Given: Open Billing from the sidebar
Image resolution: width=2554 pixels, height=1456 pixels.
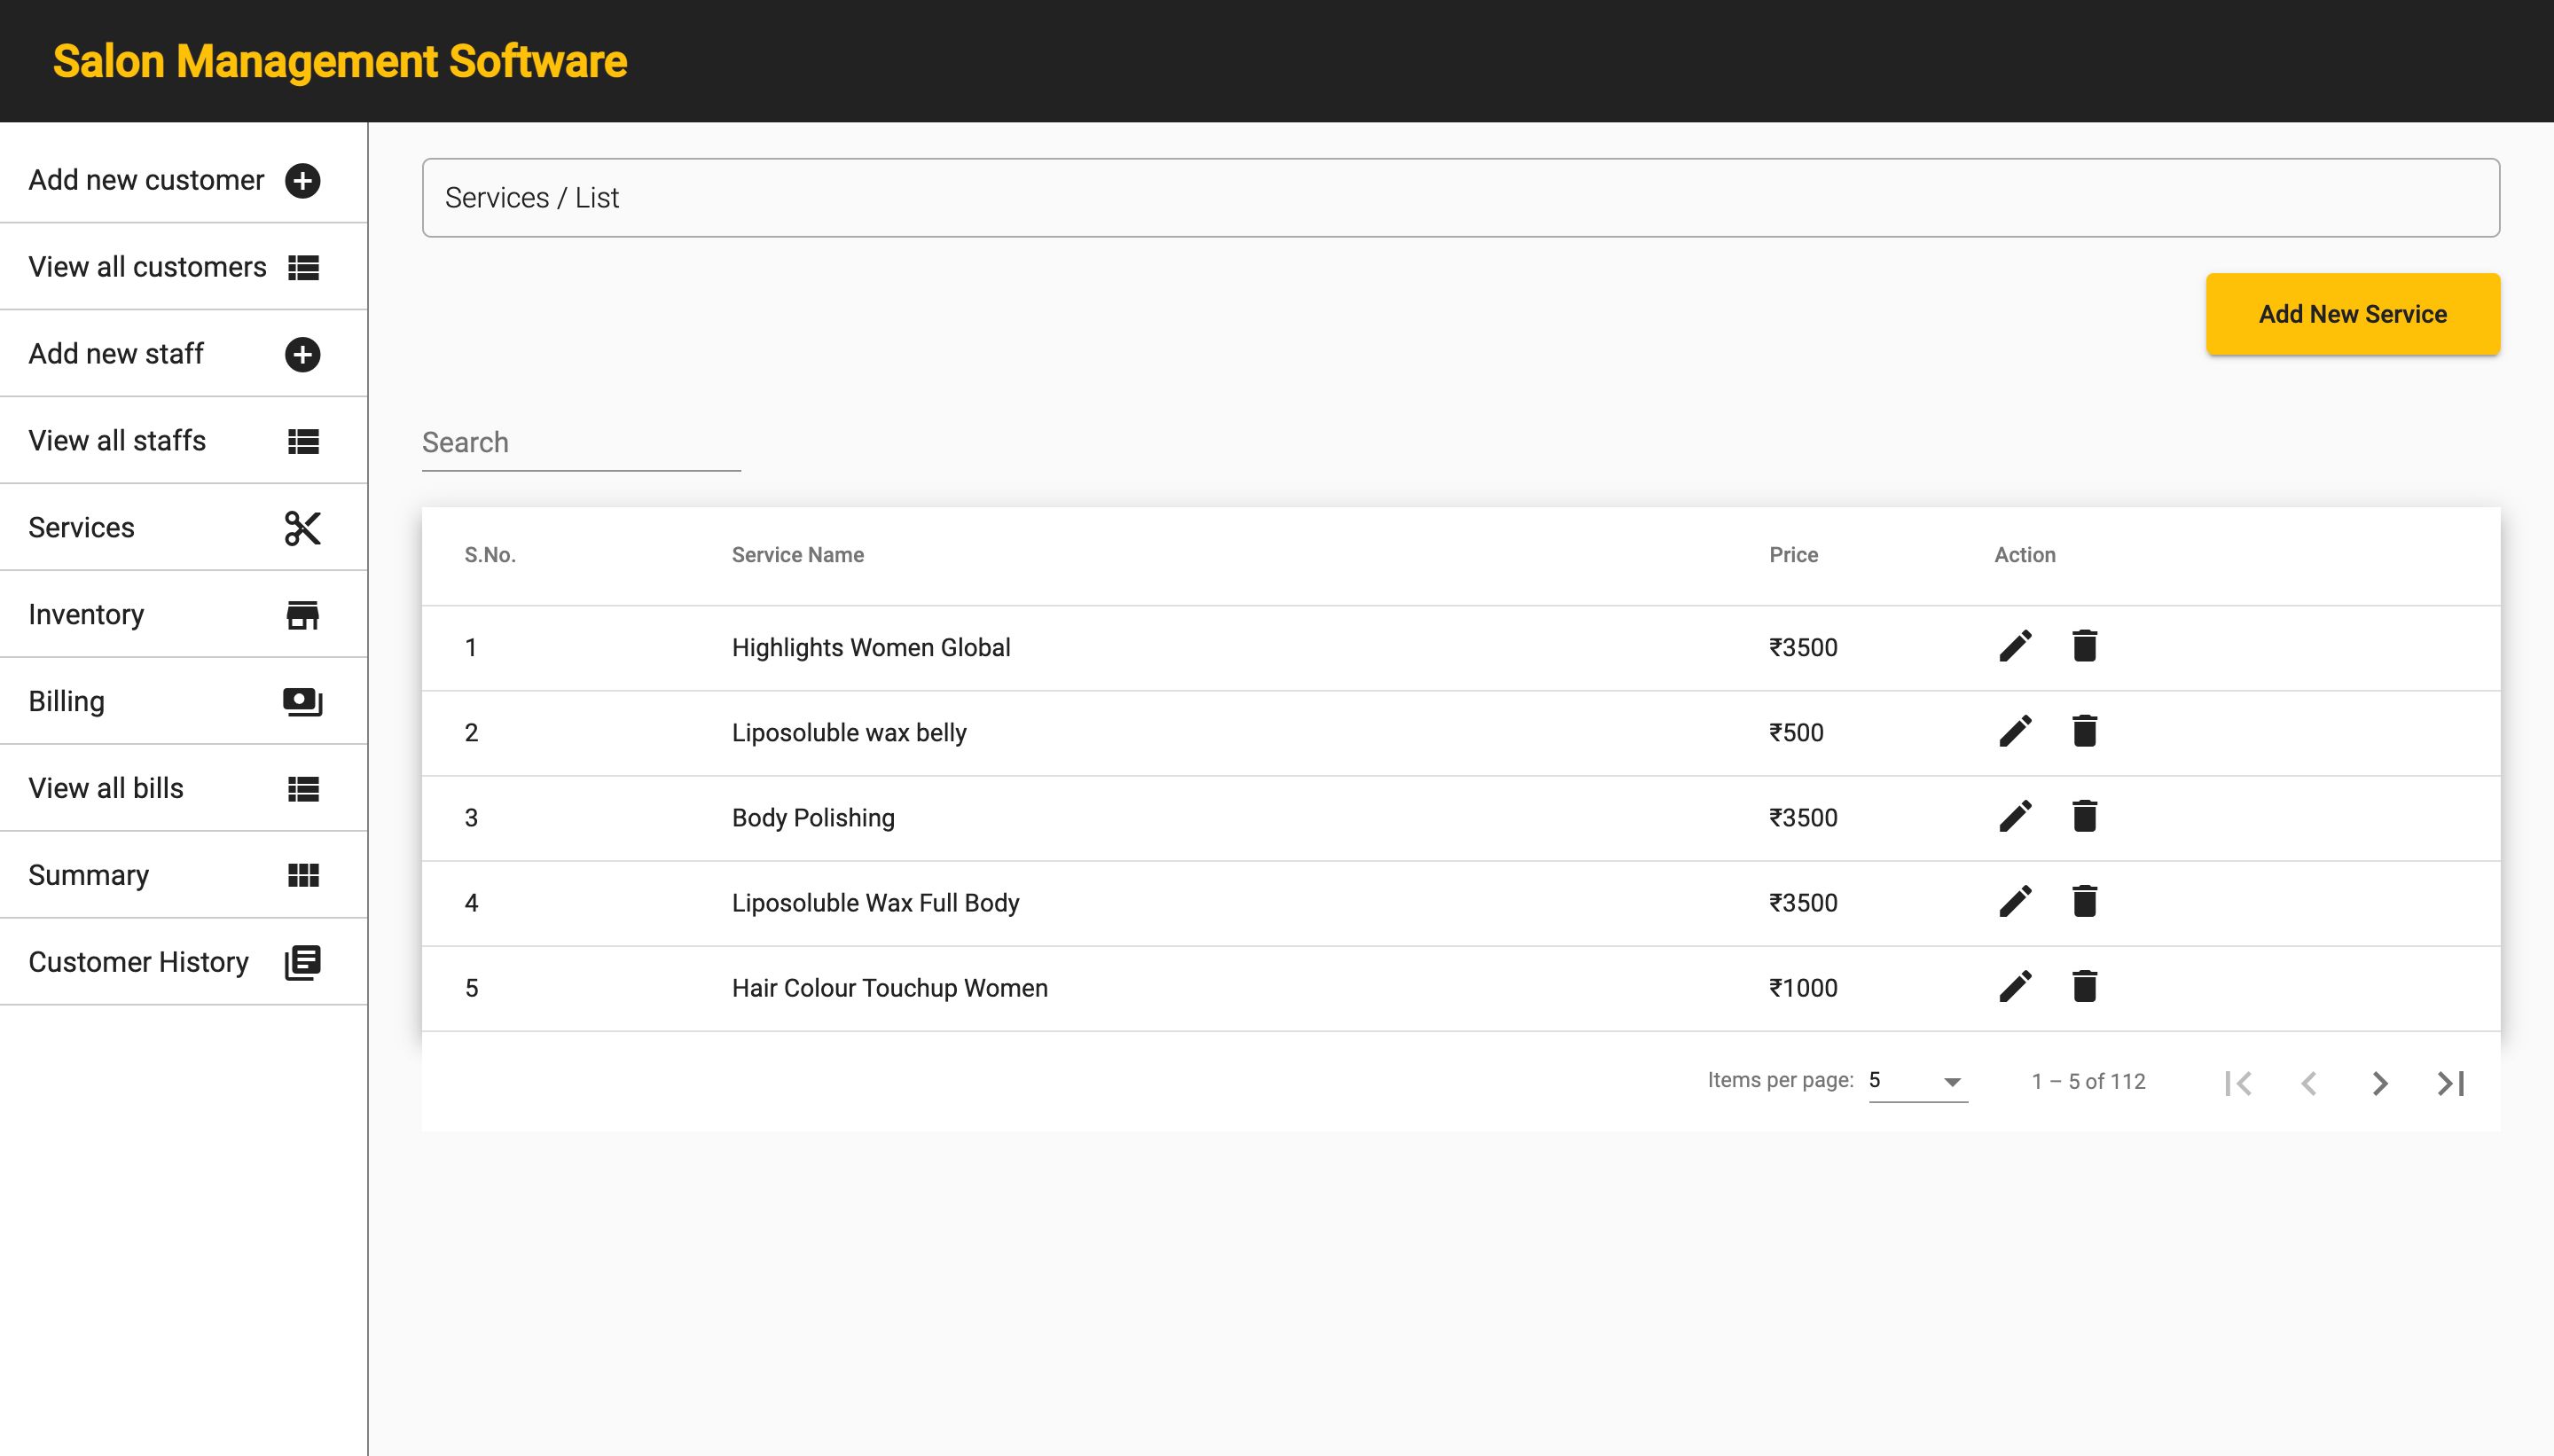Looking at the screenshot, I should point(66,701).
